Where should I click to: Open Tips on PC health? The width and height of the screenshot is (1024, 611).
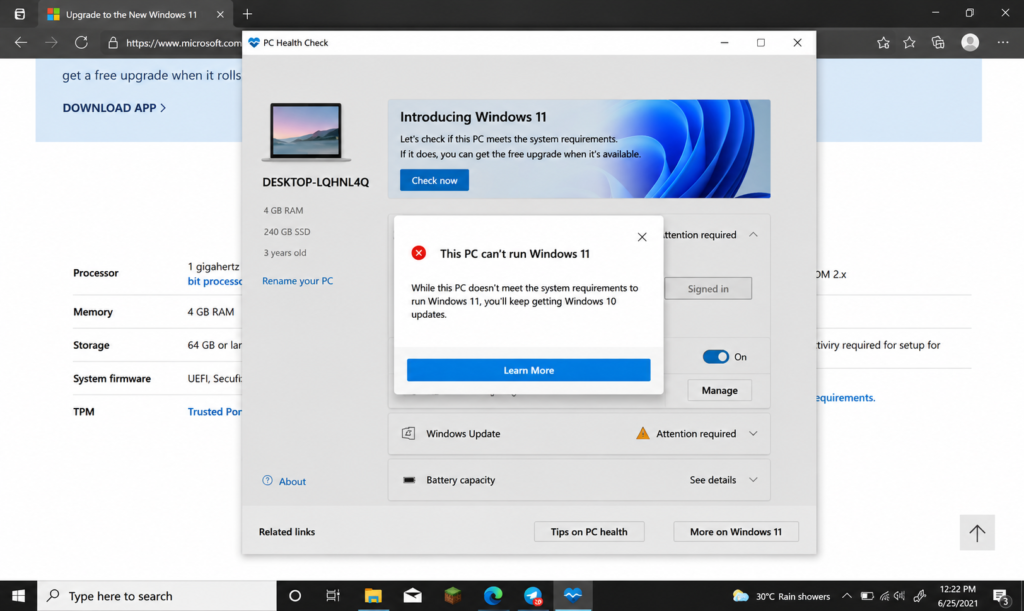(x=589, y=531)
